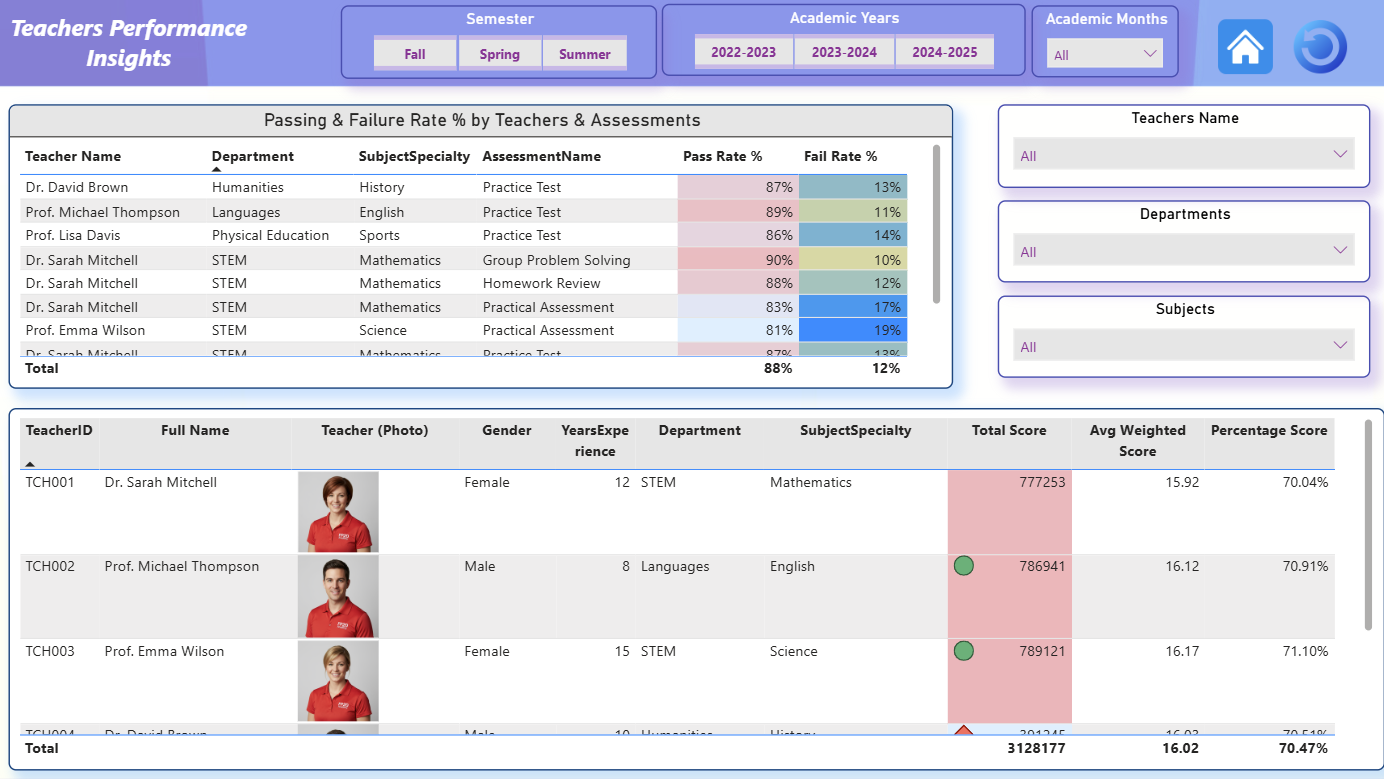This screenshot has width=1384, height=779.
Task: Open the Subjects filter dropdown
Action: (1184, 345)
